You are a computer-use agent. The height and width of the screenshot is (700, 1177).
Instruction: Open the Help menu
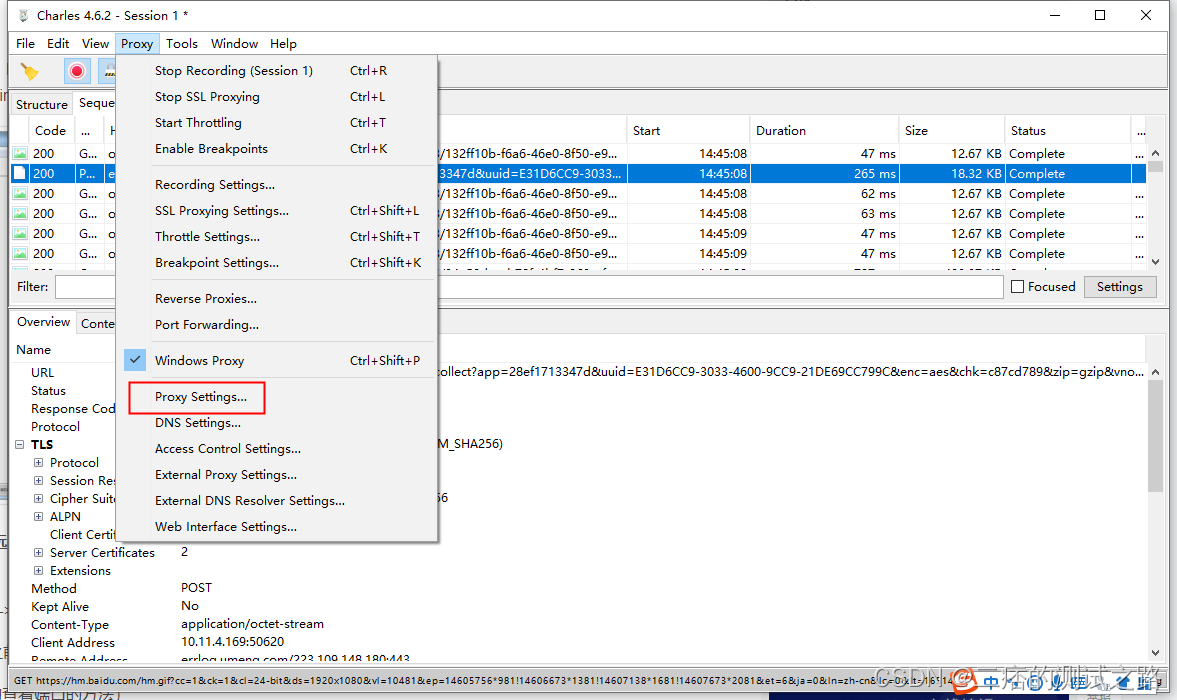[x=283, y=44]
